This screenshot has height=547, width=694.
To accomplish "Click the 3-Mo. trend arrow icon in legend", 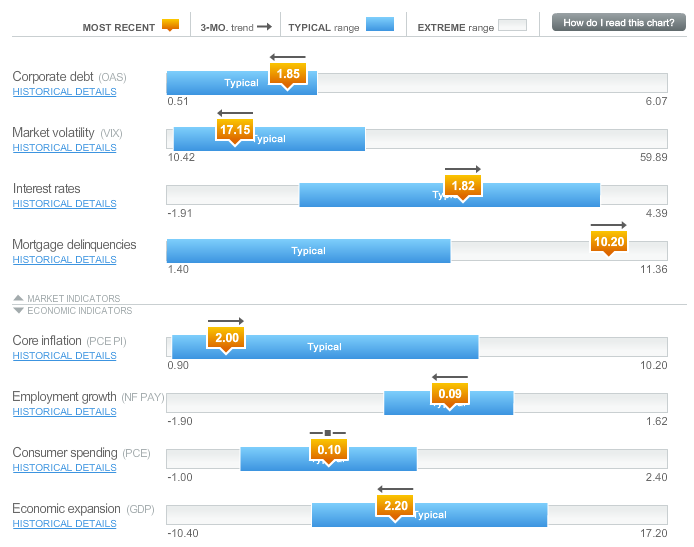I will 265,26.
